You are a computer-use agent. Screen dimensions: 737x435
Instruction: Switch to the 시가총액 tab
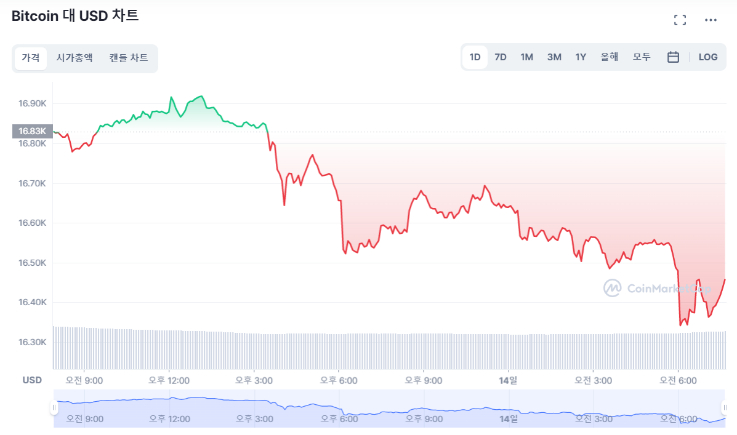[74, 58]
